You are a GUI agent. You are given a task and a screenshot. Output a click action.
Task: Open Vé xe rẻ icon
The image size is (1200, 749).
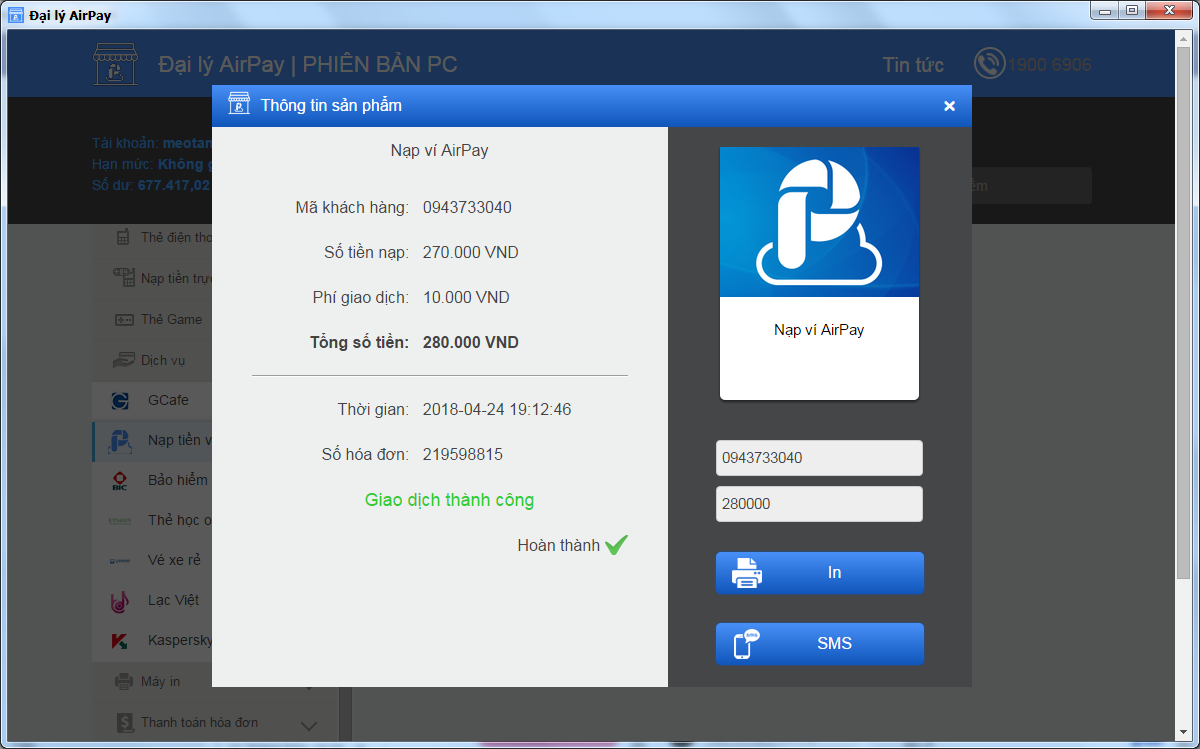pyautogui.click(x=120, y=561)
